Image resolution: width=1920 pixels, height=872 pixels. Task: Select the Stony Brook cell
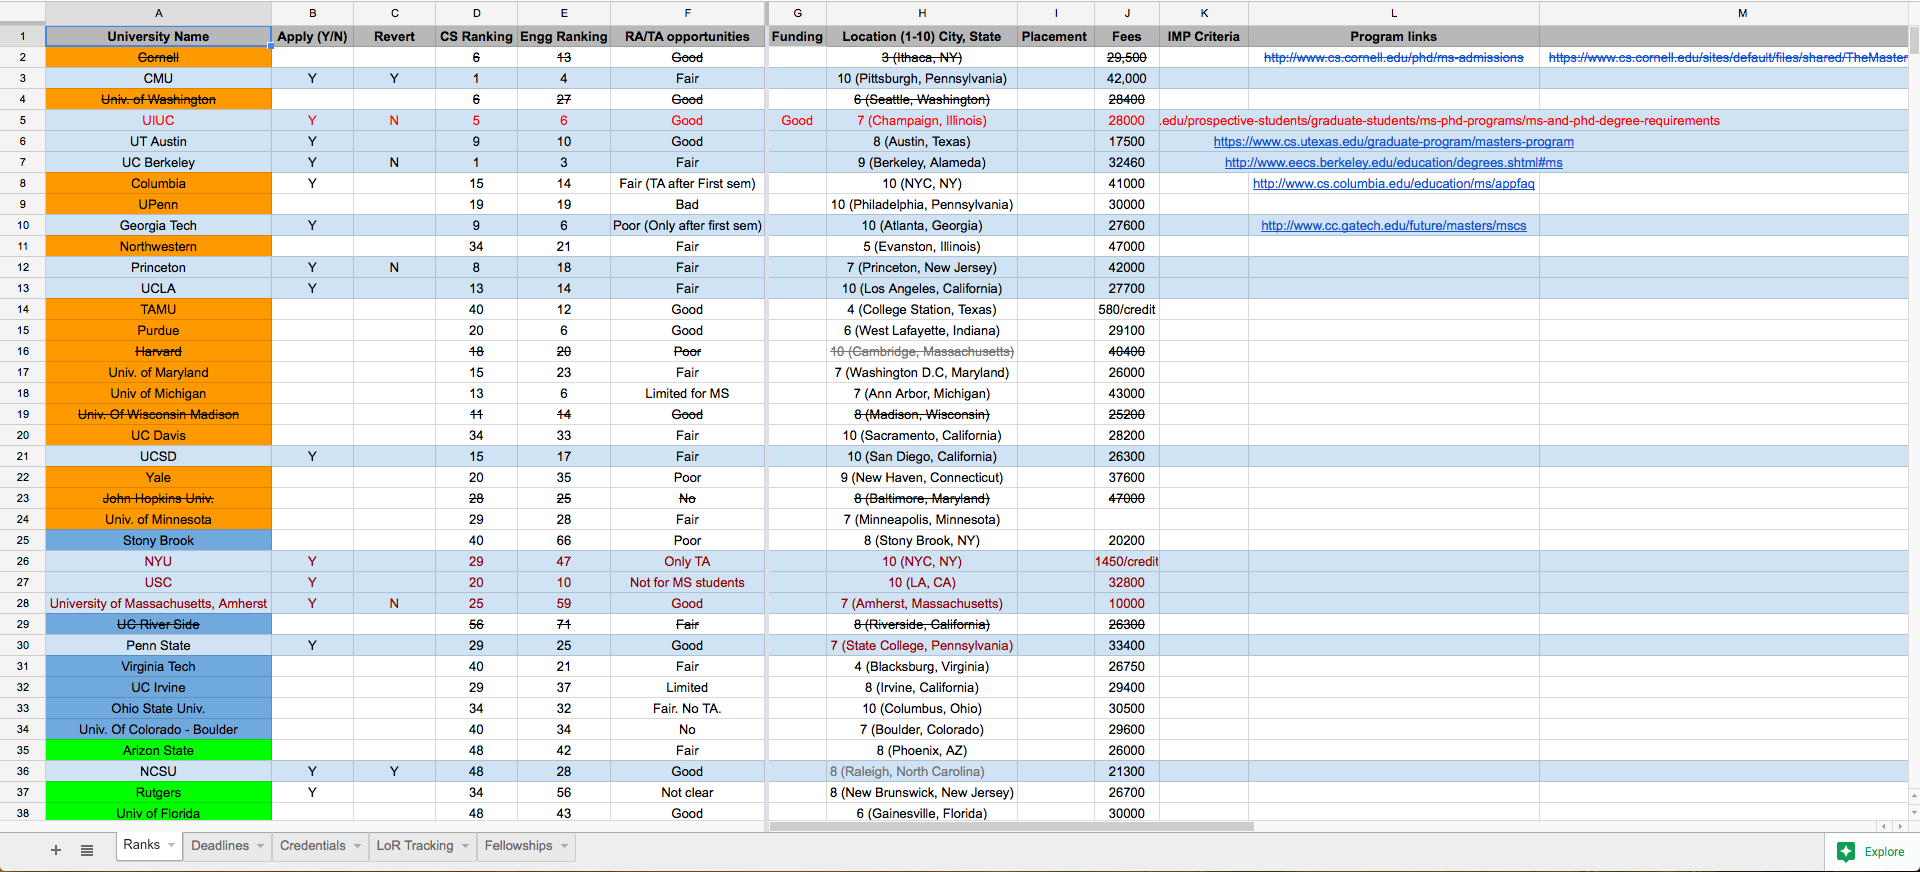(158, 541)
